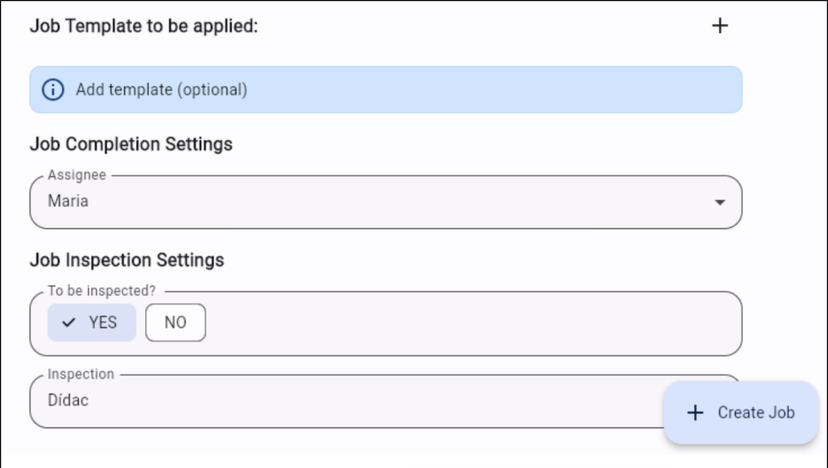Click the plus icon to add job template

click(720, 25)
